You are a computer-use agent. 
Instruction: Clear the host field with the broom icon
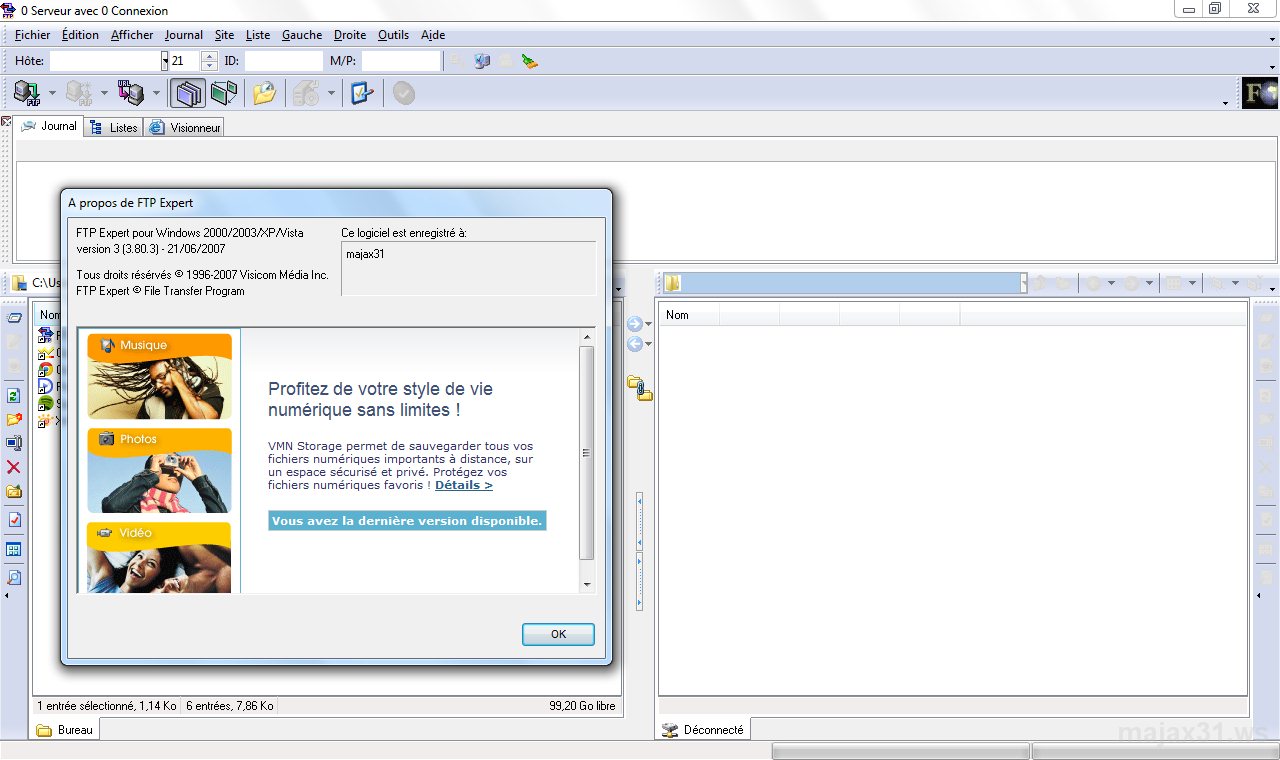(528, 61)
